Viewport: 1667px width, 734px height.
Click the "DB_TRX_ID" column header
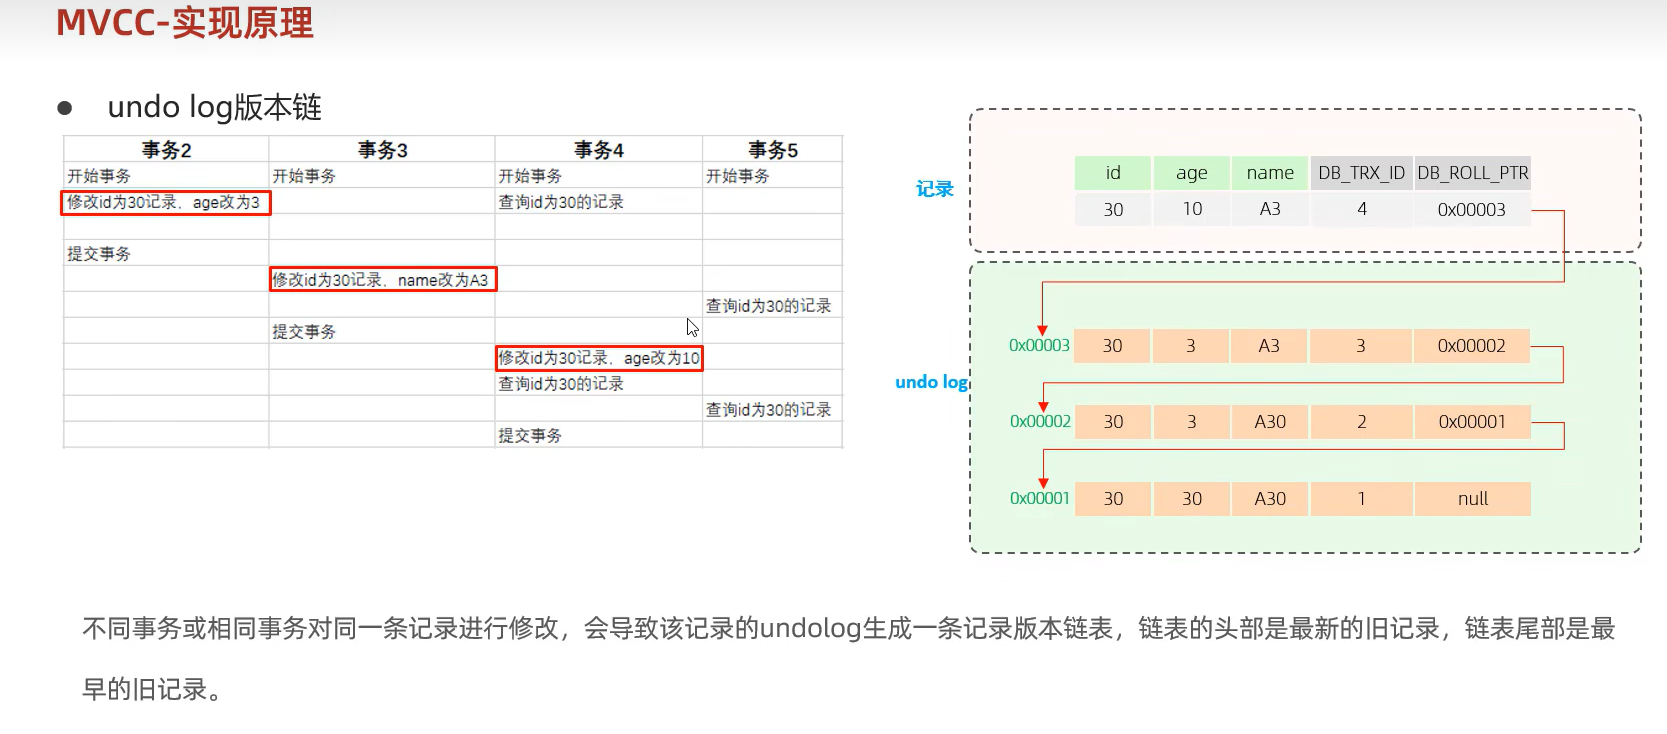[1361, 173]
